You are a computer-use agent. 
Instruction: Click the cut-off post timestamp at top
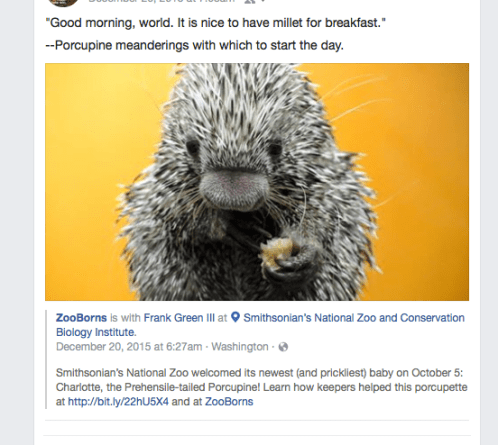161,1
